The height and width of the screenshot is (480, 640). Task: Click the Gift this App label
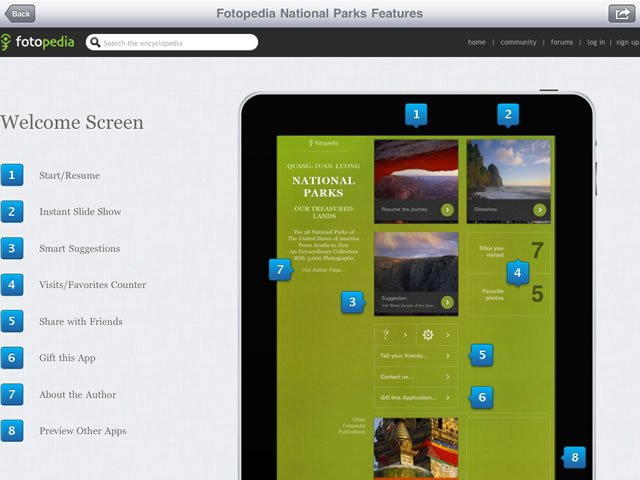coord(67,358)
